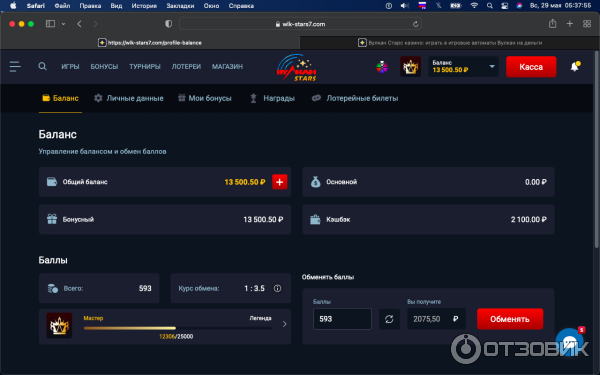Open the БОНУСЫ navigation link

pos(104,67)
